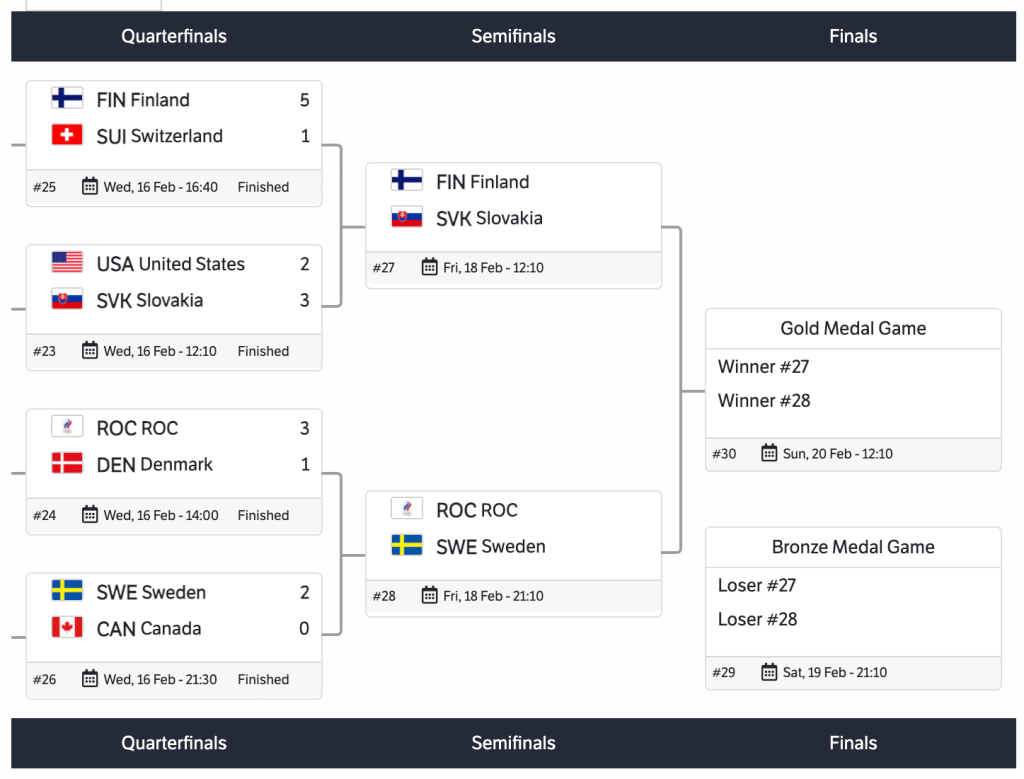Screen dimensions: 1024x779
Task: Click calendar icon for Gold Medal Game
Action: [769, 453]
